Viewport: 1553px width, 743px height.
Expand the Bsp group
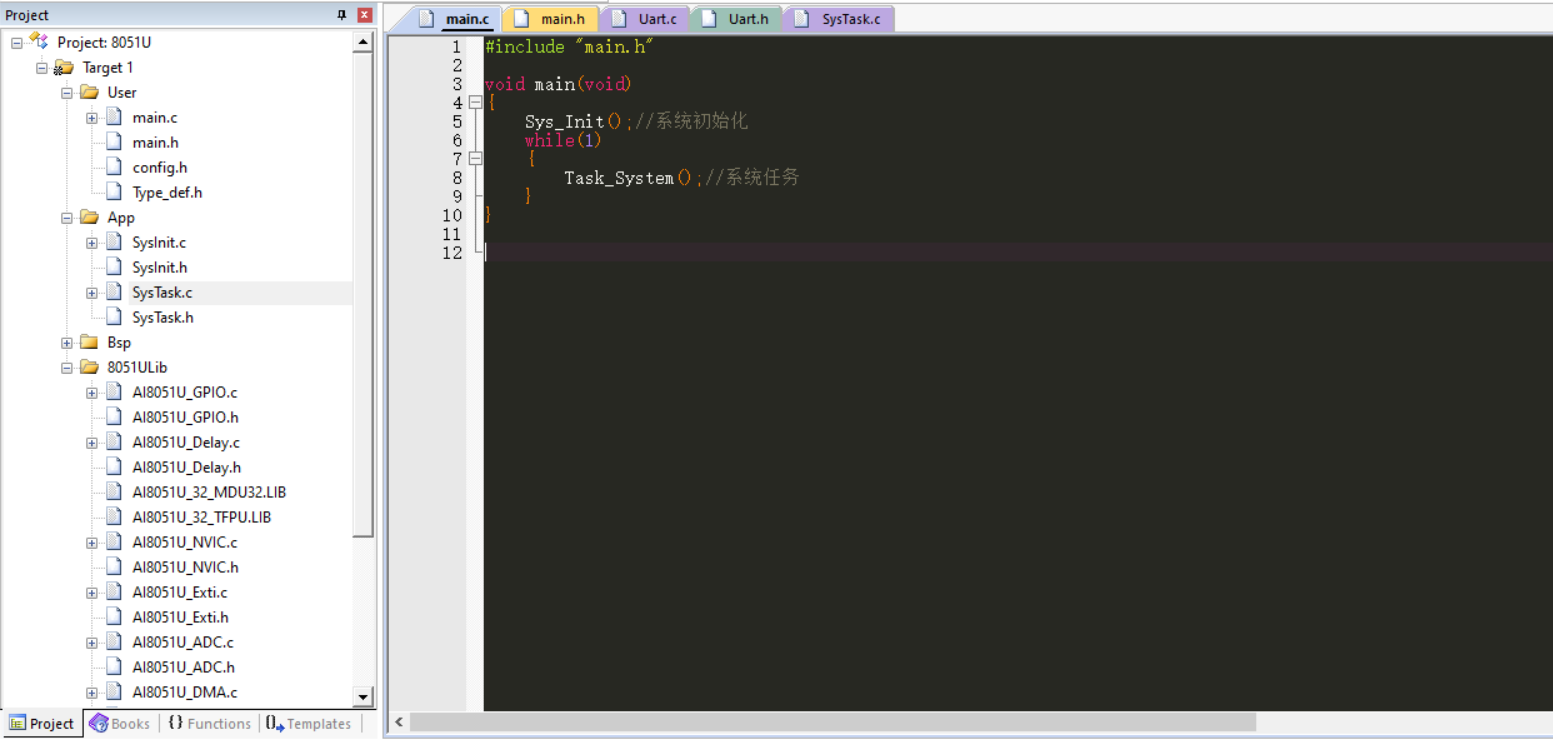point(67,343)
